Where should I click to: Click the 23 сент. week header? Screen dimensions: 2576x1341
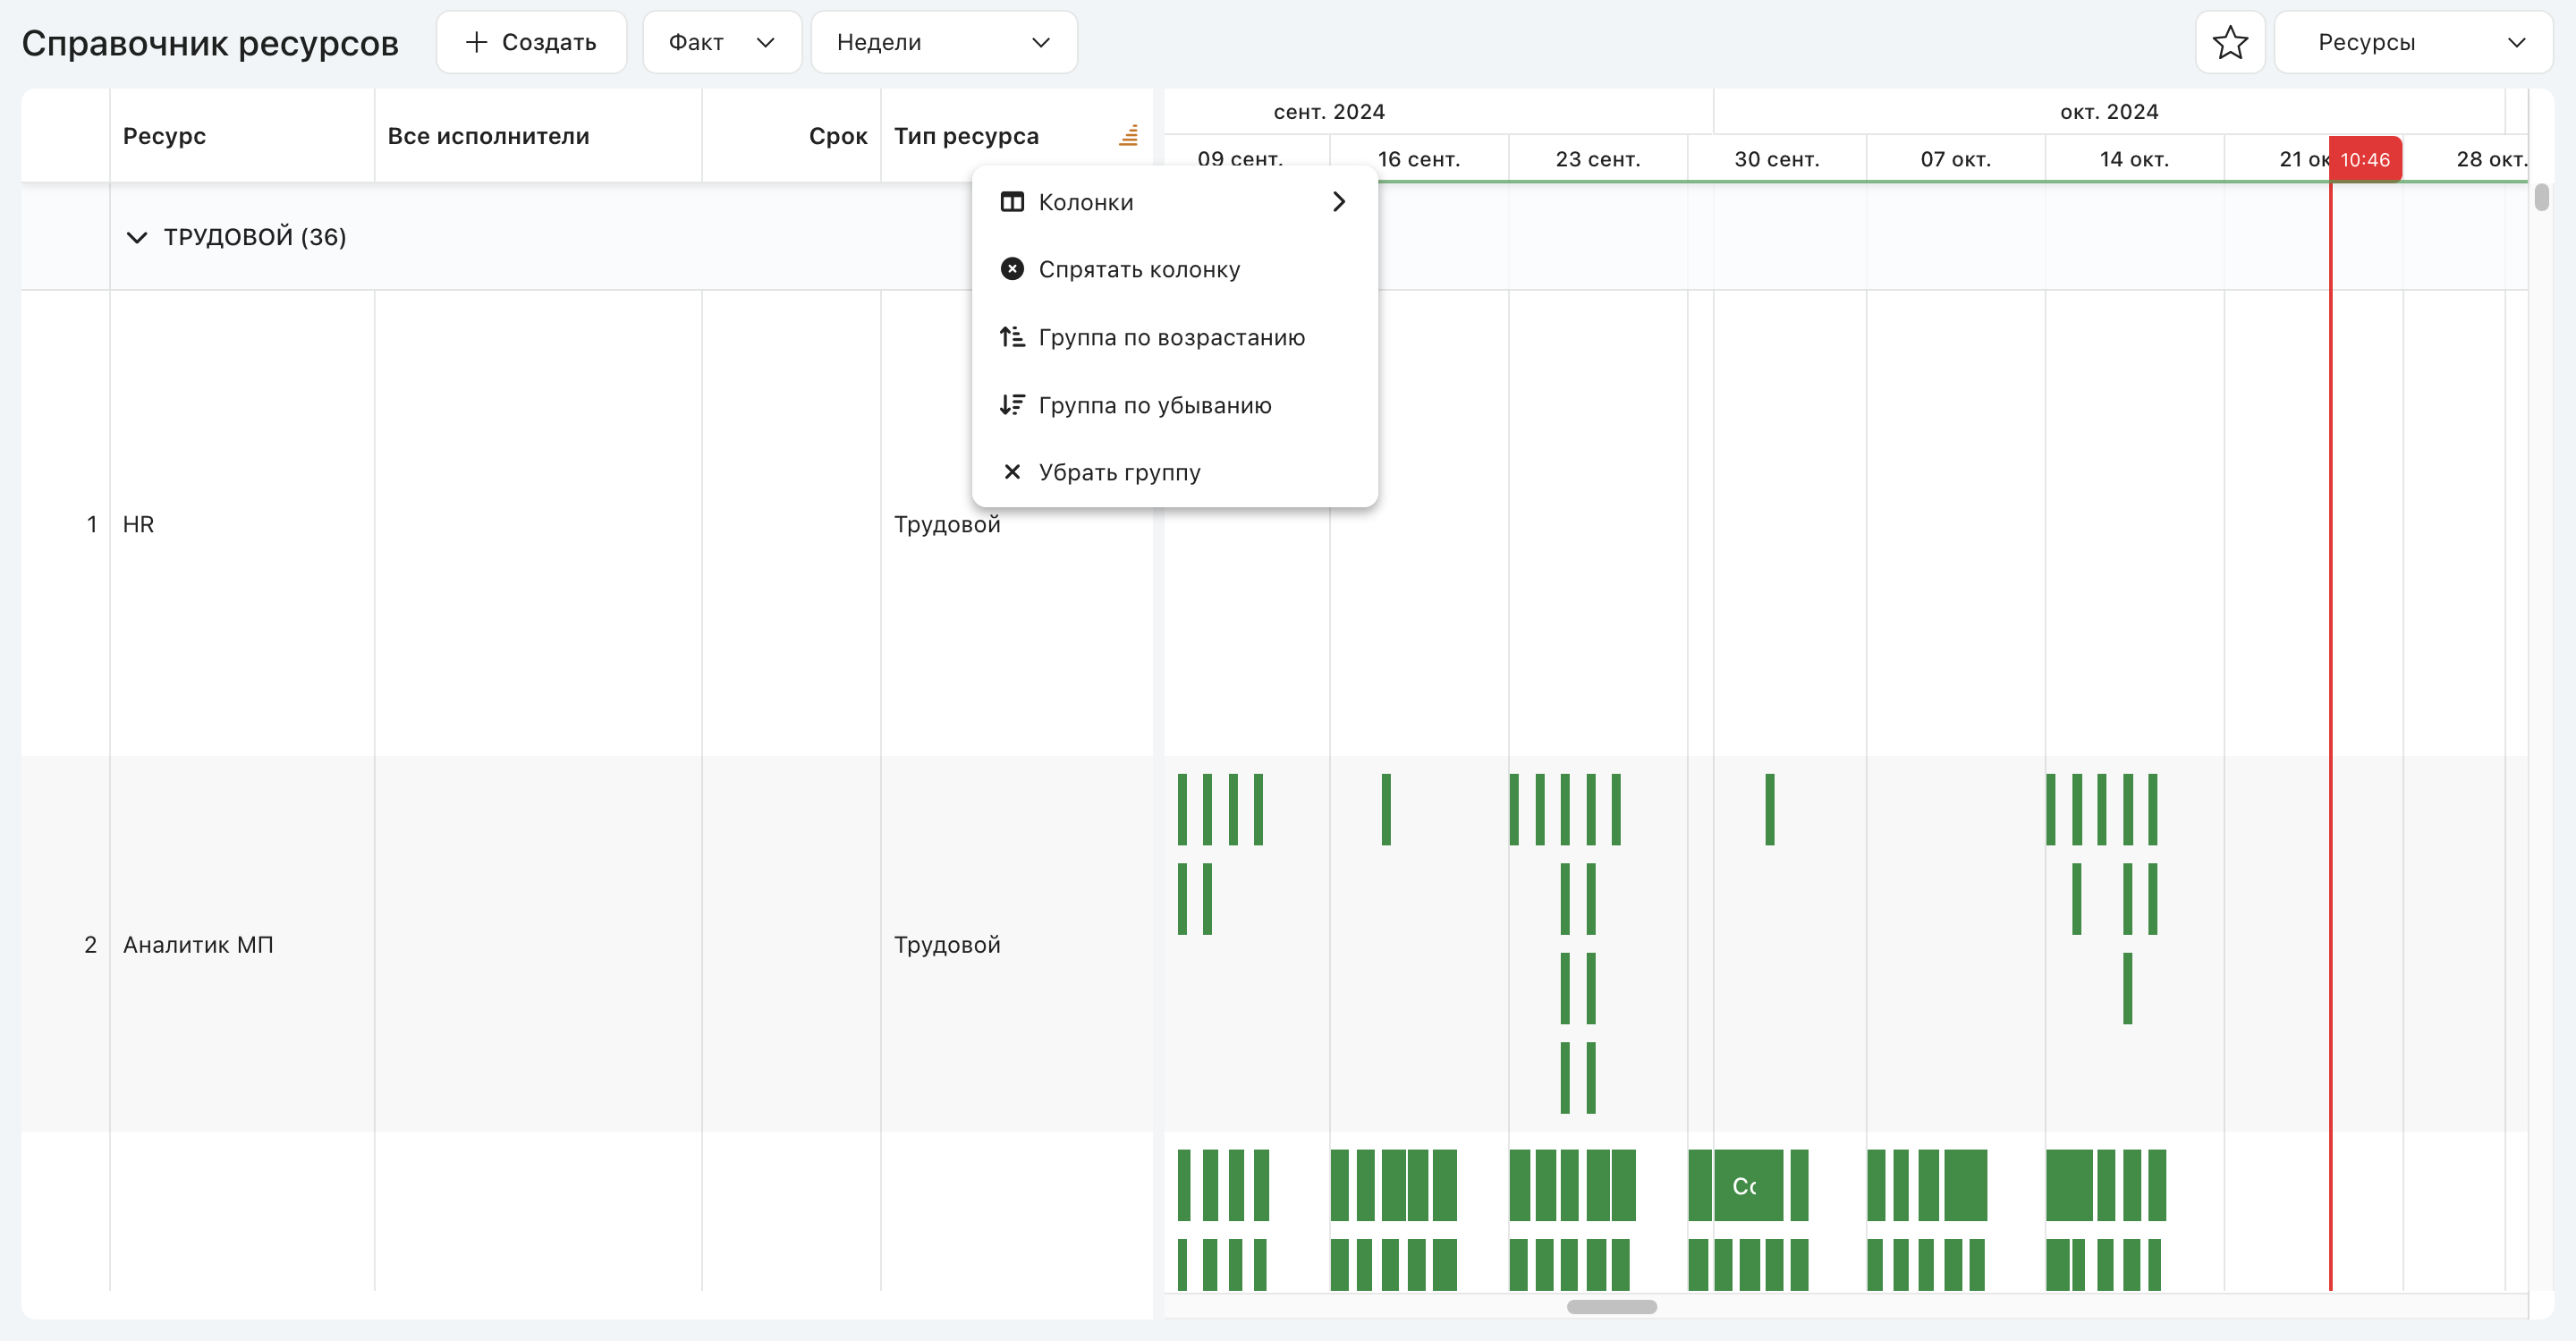click(1597, 159)
